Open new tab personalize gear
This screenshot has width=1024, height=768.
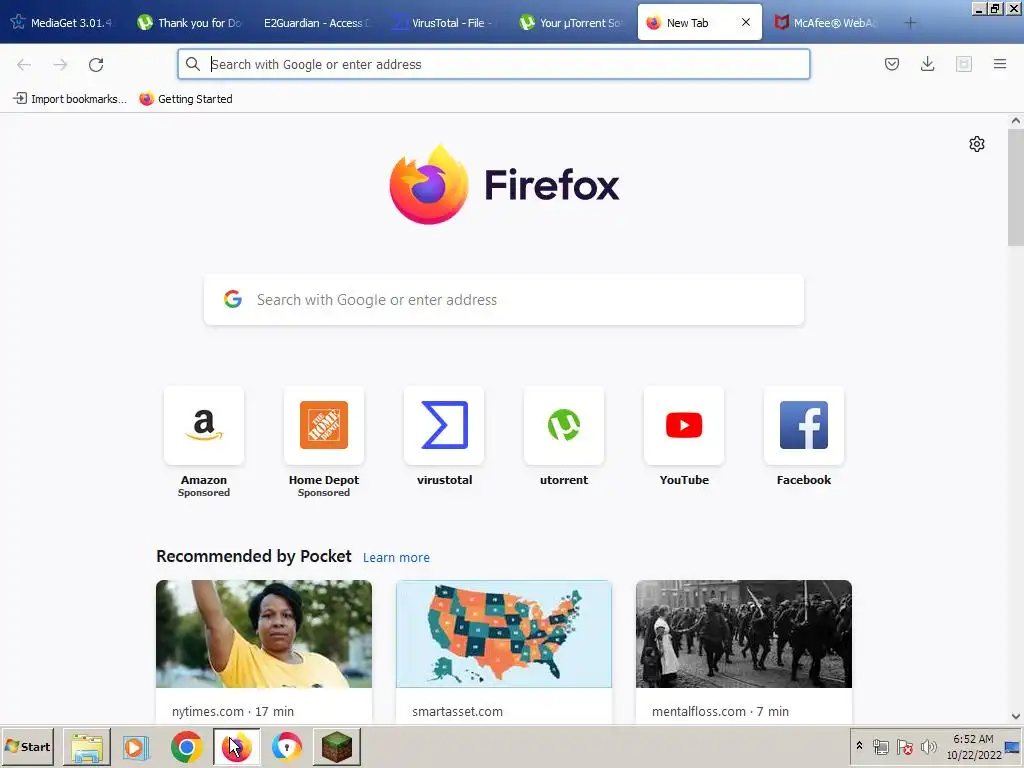976,144
